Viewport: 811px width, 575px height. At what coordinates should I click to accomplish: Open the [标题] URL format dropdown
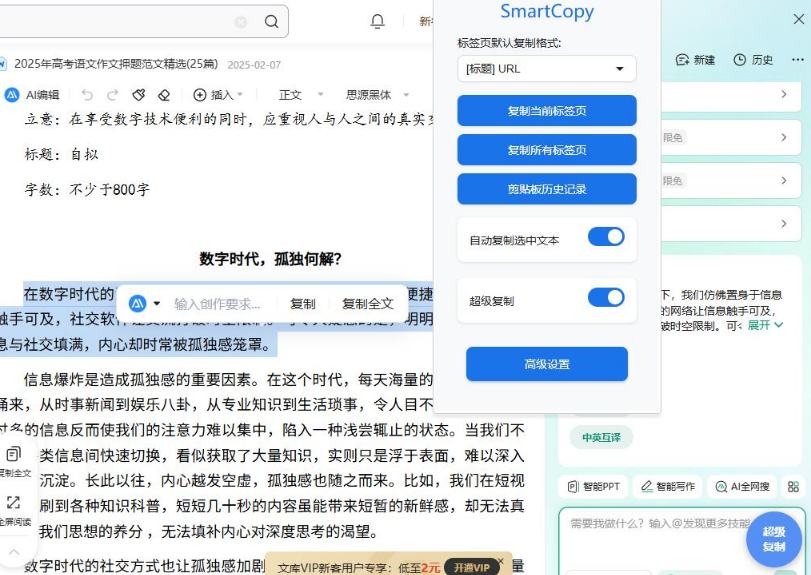coord(547,69)
